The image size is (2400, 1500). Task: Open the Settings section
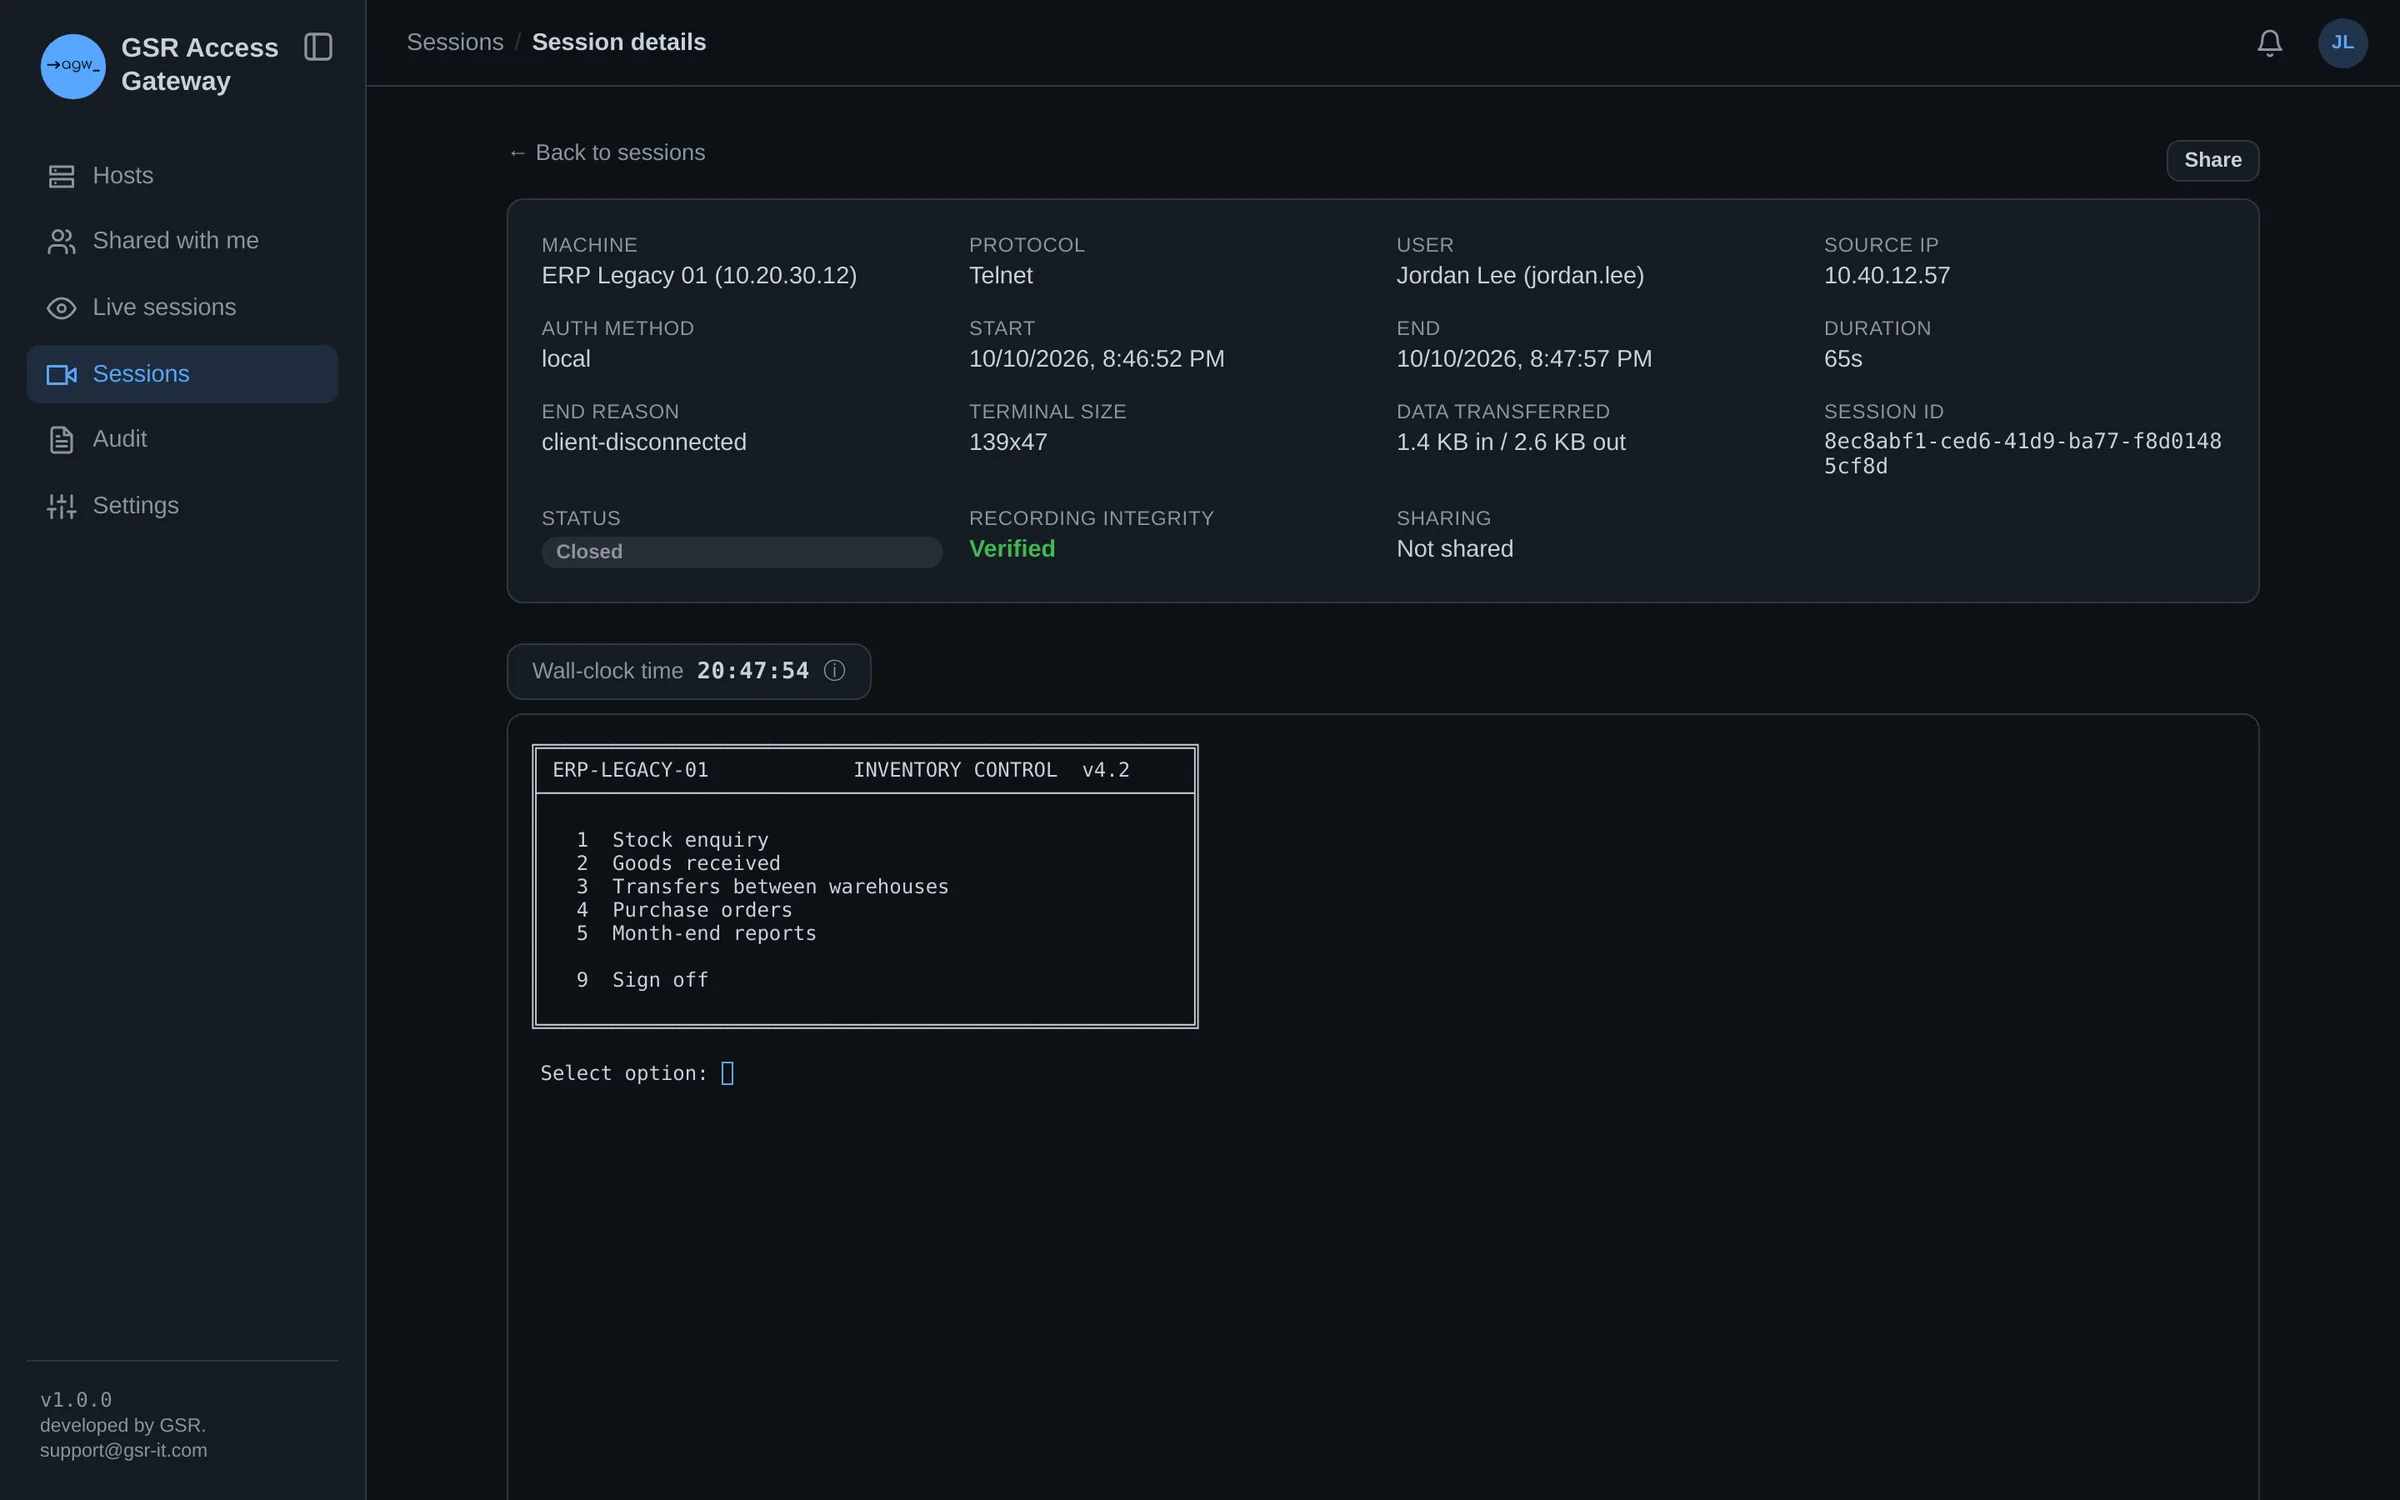pyautogui.click(x=182, y=506)
